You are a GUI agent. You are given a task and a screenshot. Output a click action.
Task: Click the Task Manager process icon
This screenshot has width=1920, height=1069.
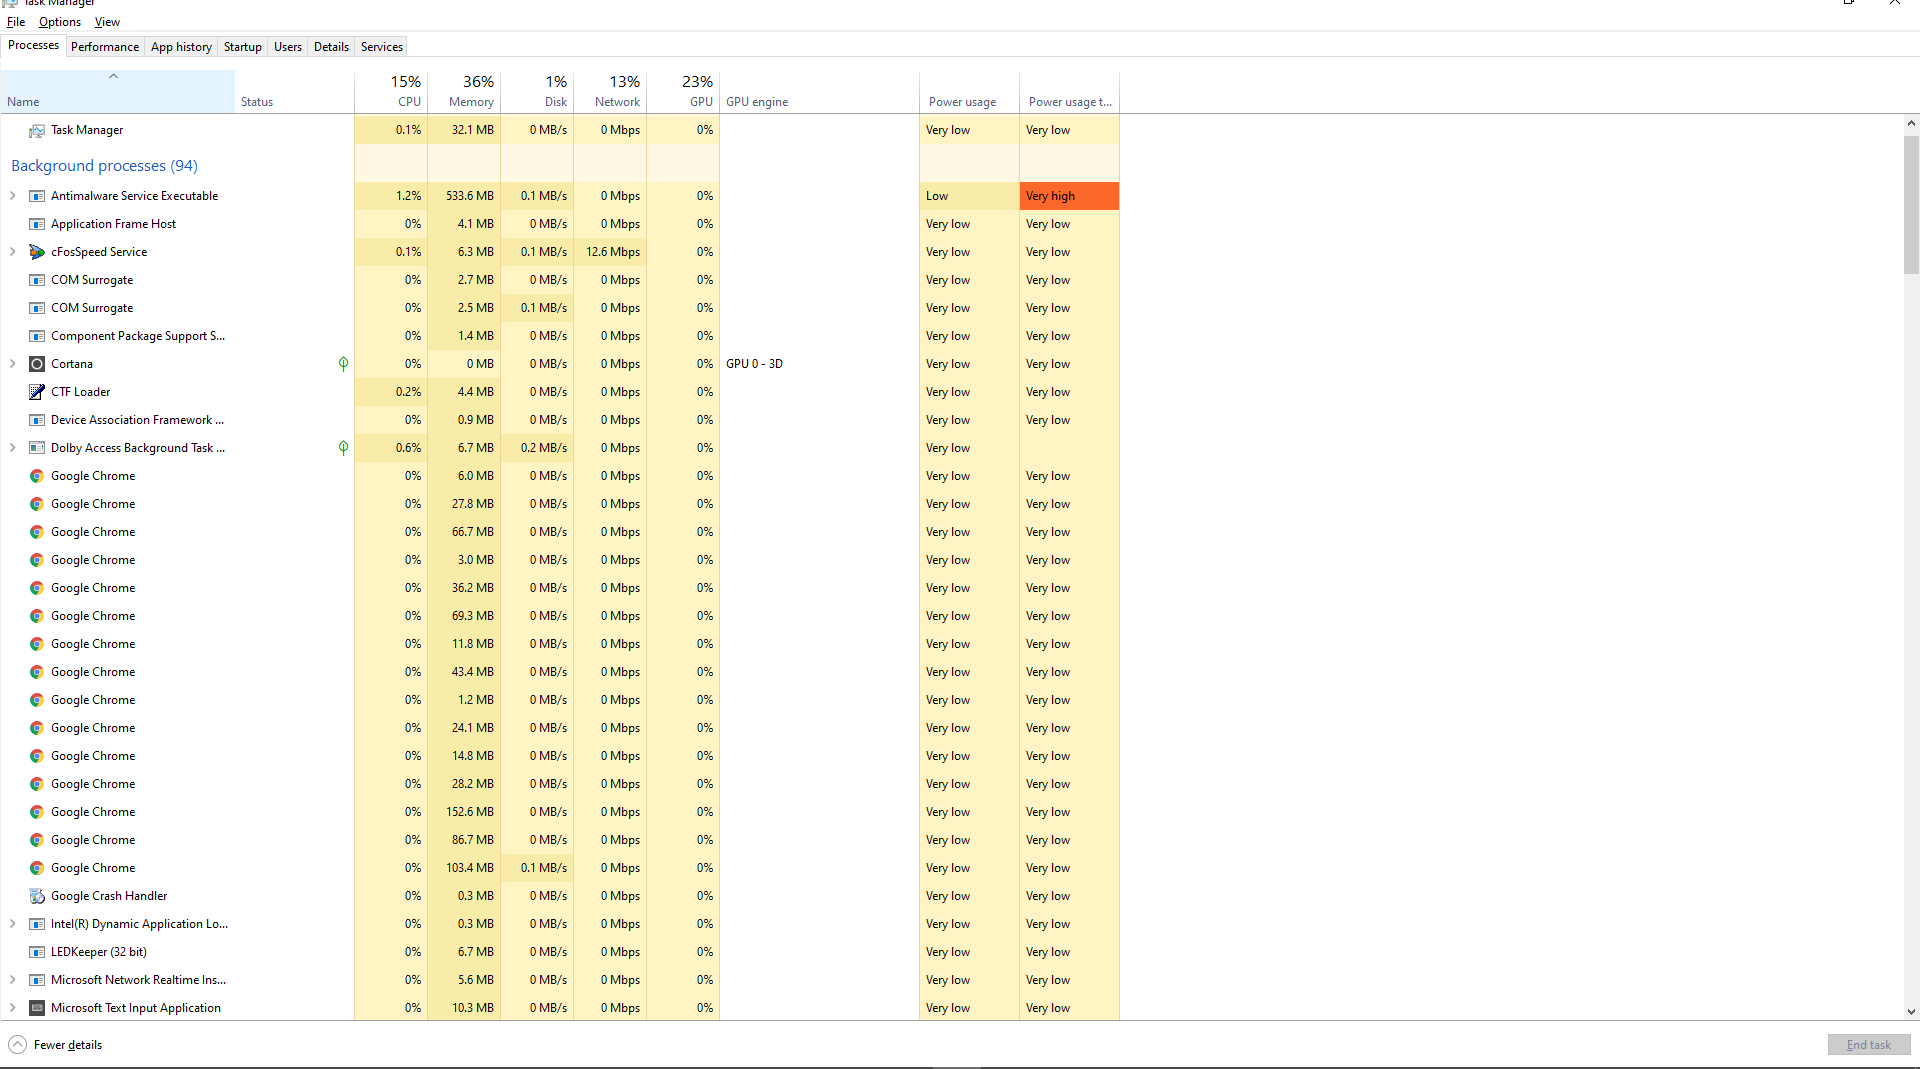click(37, 130)
